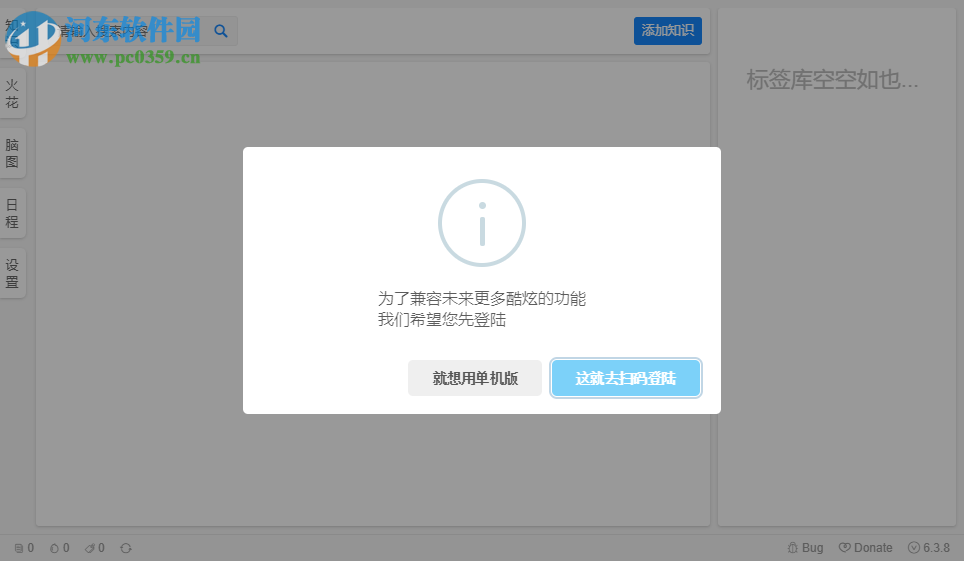The image size is (964, 561).
Task: Open the 脑图 sidebar tab
Action: pos(12,153)
